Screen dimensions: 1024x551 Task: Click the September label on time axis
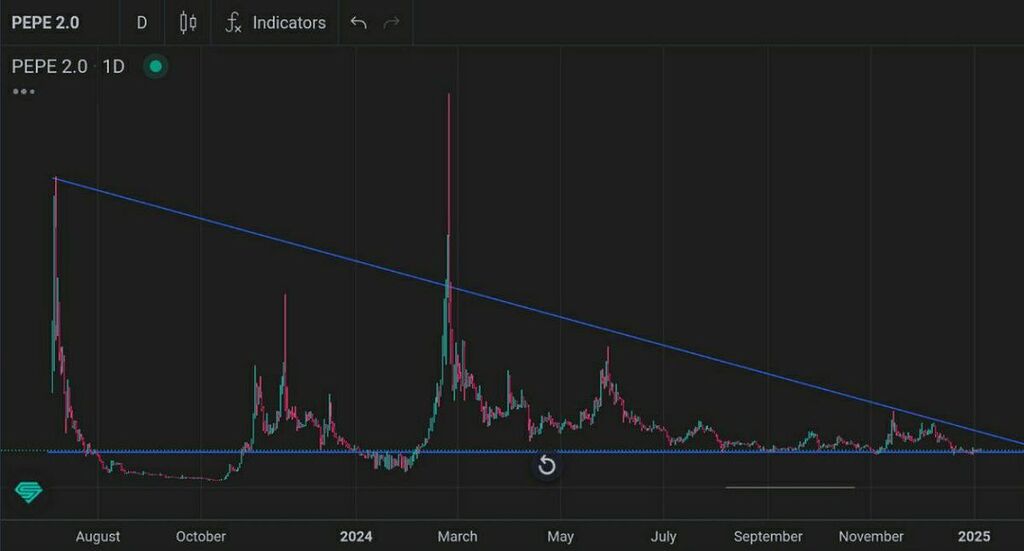pos(768,536)
